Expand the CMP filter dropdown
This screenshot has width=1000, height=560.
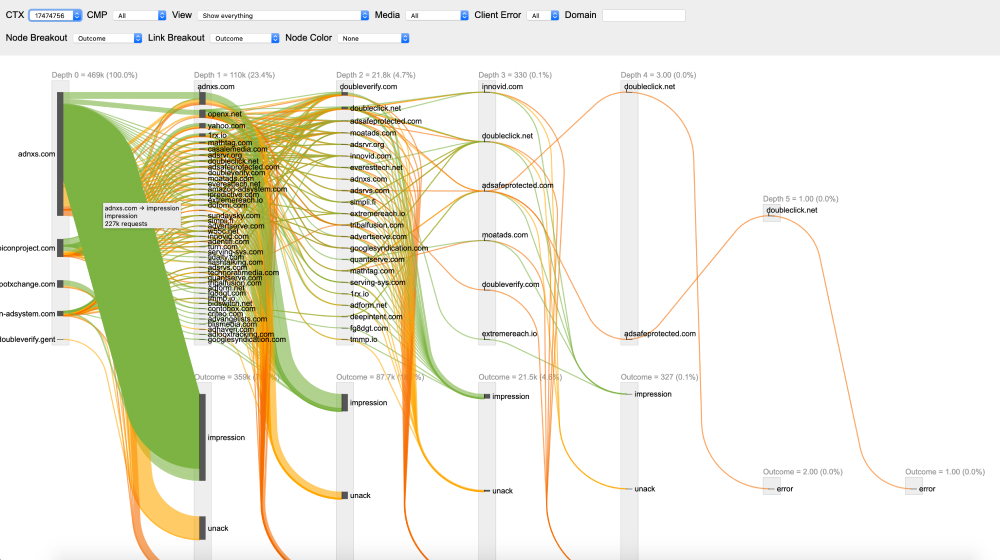[140, 16]
